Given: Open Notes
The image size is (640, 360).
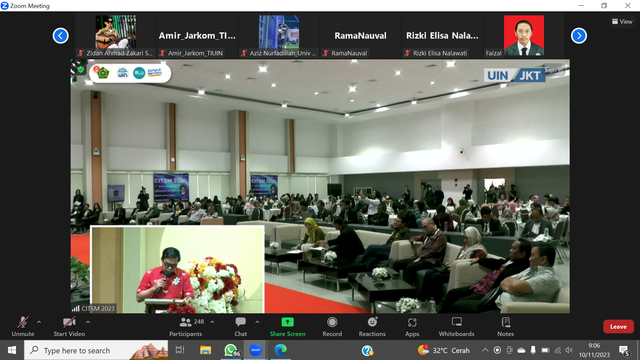Looking at the screenshot, I should point(505,327).
